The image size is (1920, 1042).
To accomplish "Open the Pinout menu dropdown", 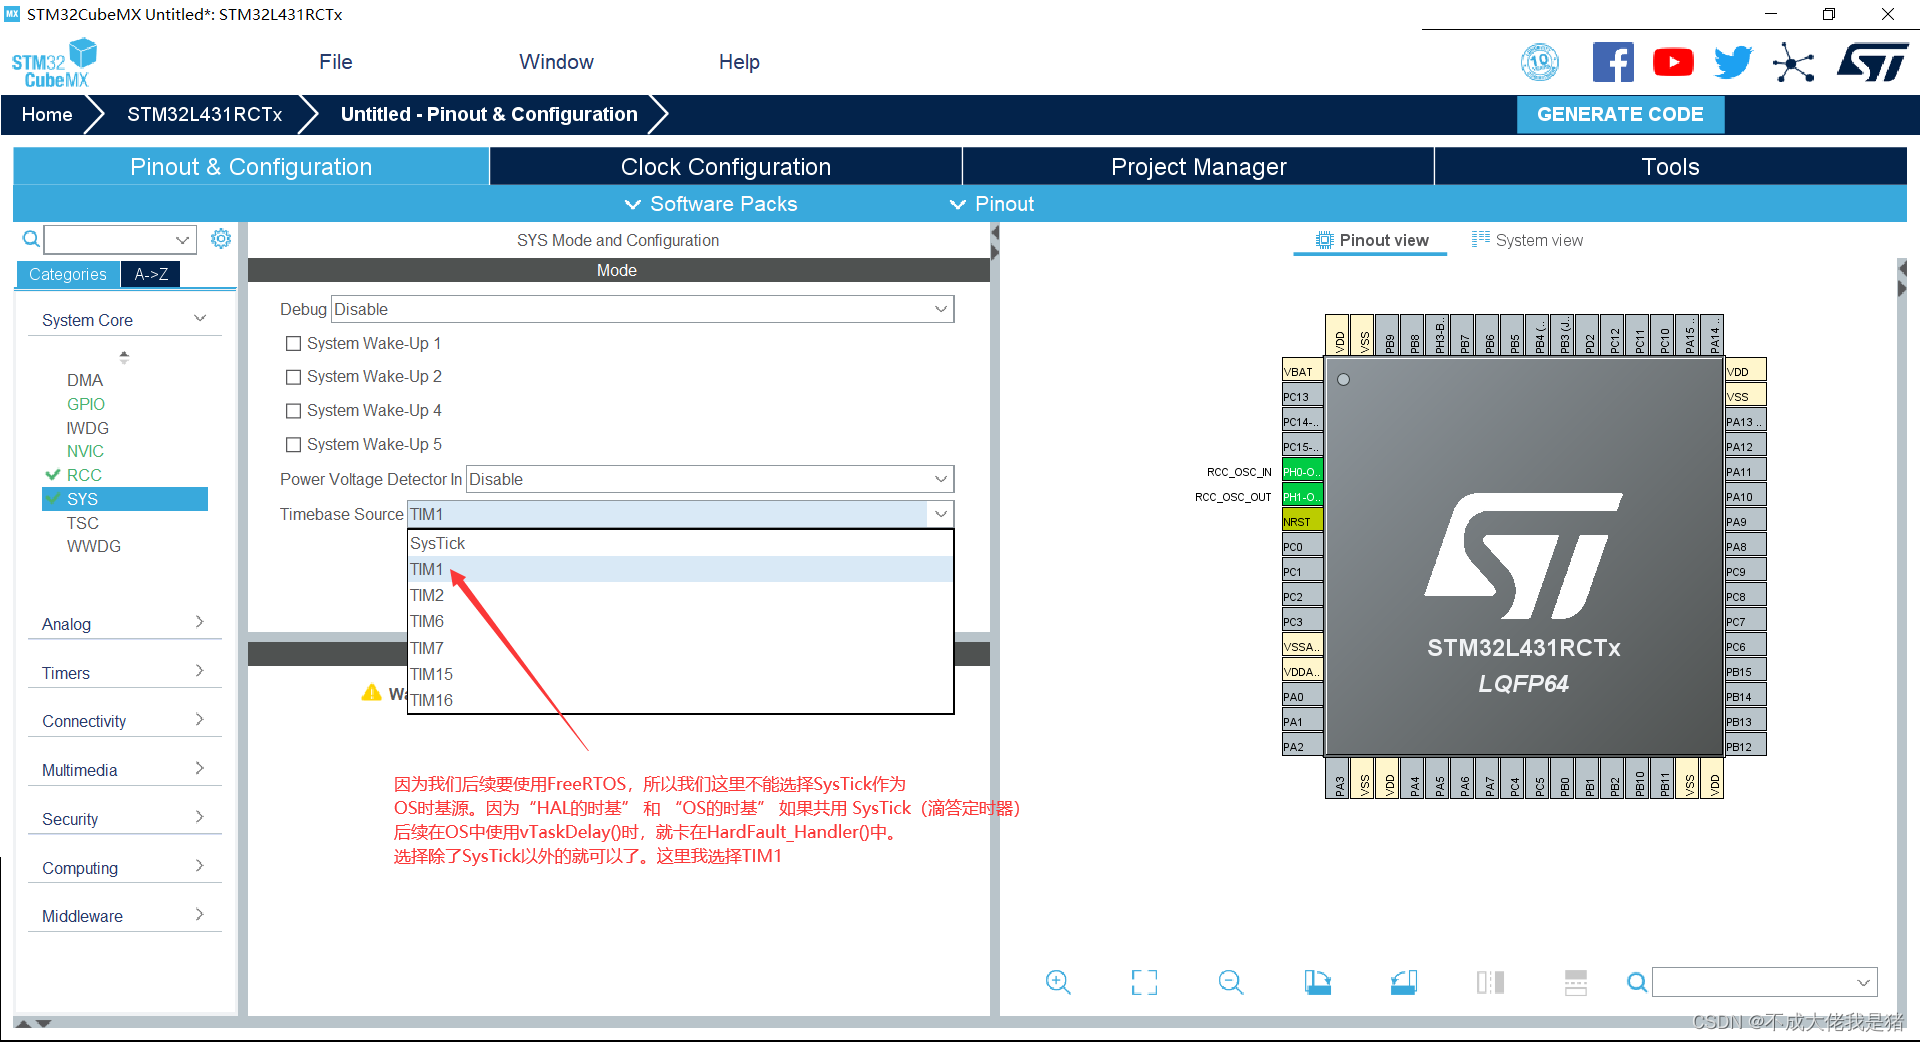I will pos(992,204).
